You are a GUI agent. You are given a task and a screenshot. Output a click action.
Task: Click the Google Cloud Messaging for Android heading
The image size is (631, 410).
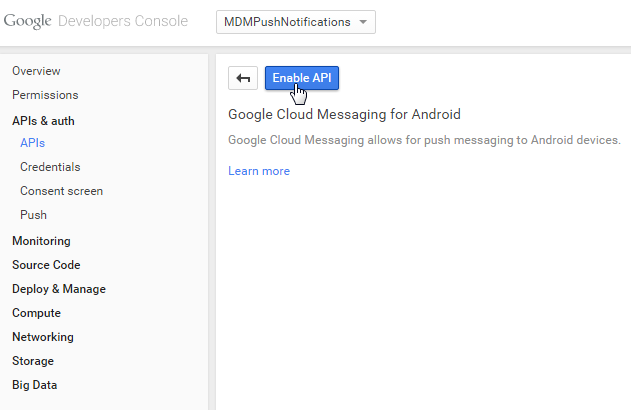[x=344, y=114]
